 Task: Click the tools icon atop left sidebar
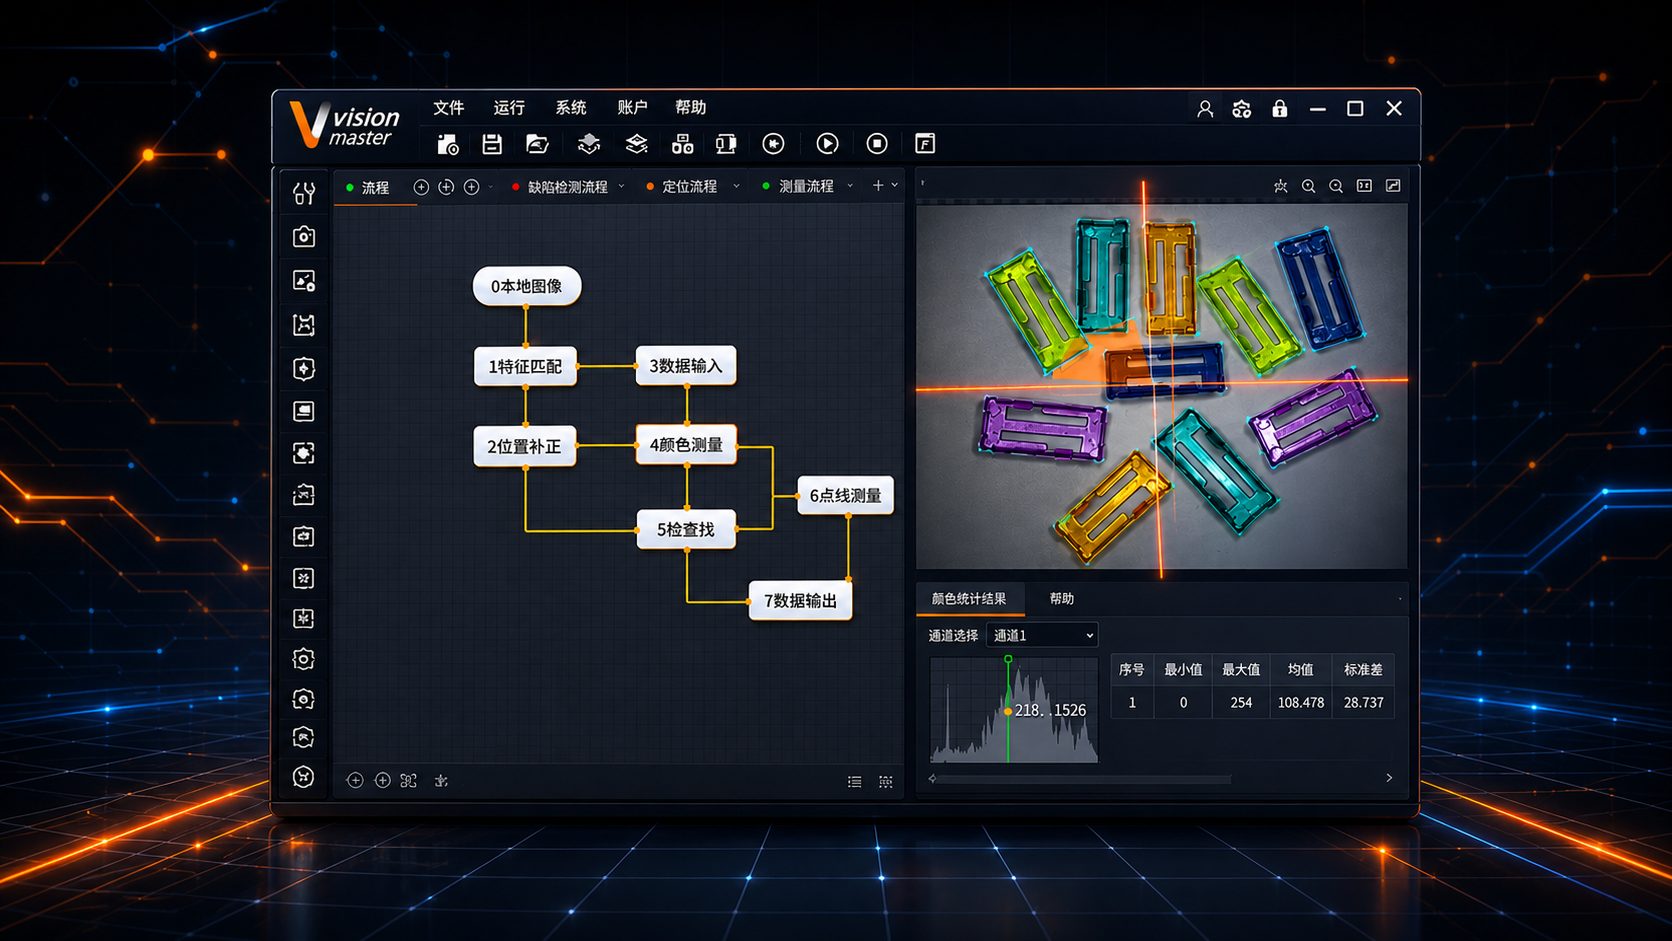[x=304, y=193]
